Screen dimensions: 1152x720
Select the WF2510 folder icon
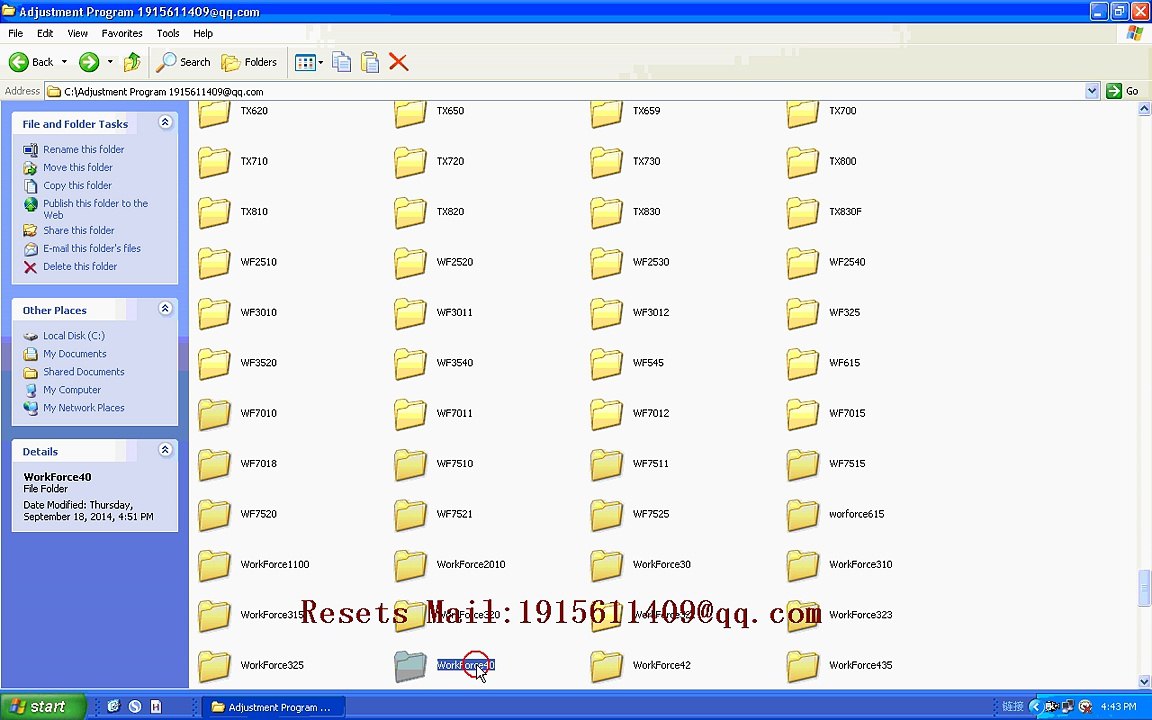[x=215, y=262]
